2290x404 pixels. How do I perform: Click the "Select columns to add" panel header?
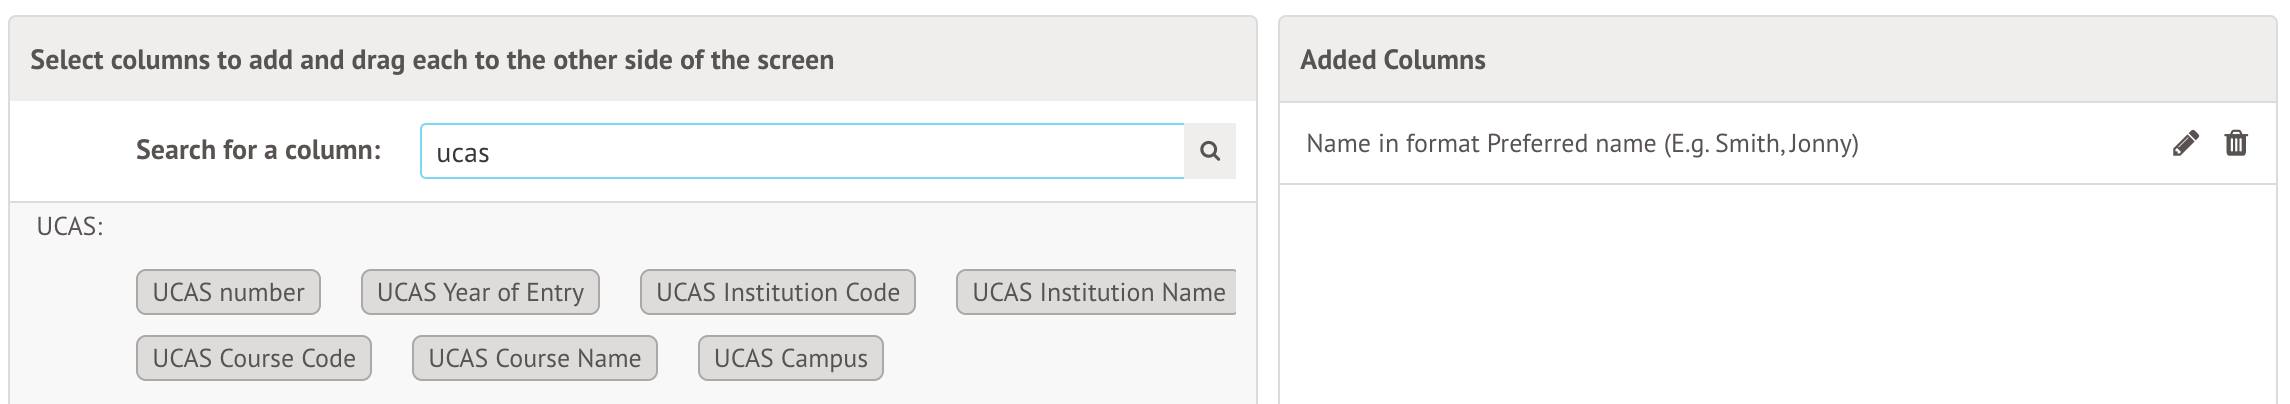coord(431,60)
